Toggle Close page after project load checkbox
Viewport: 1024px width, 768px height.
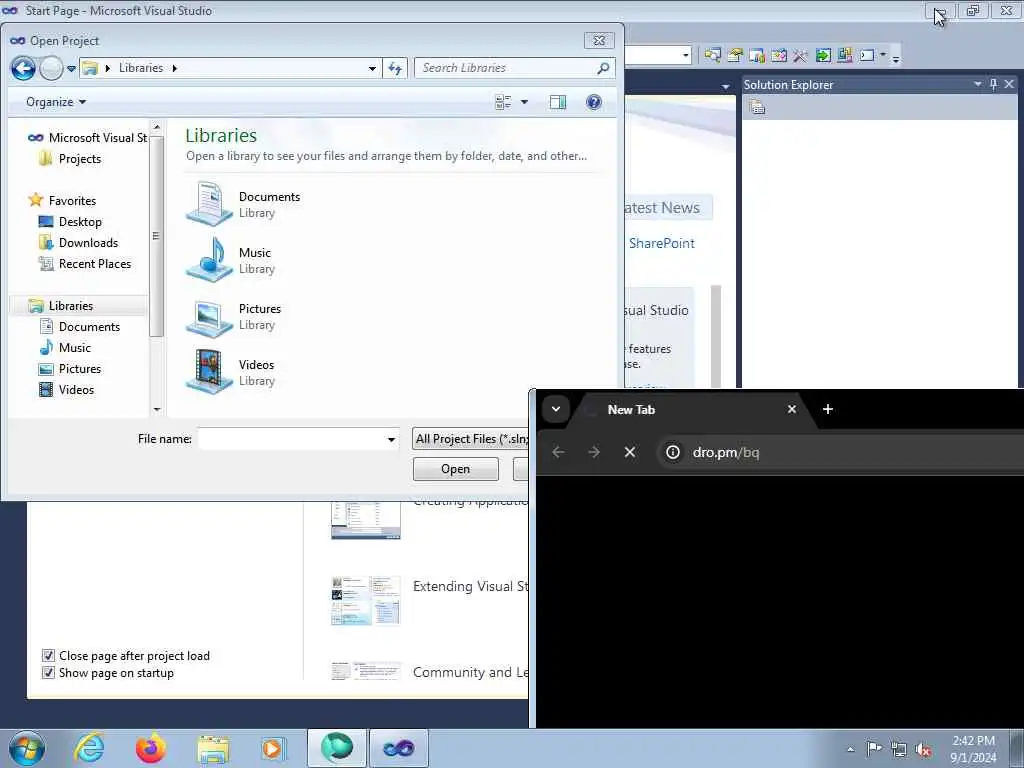[x=48, y=656]
